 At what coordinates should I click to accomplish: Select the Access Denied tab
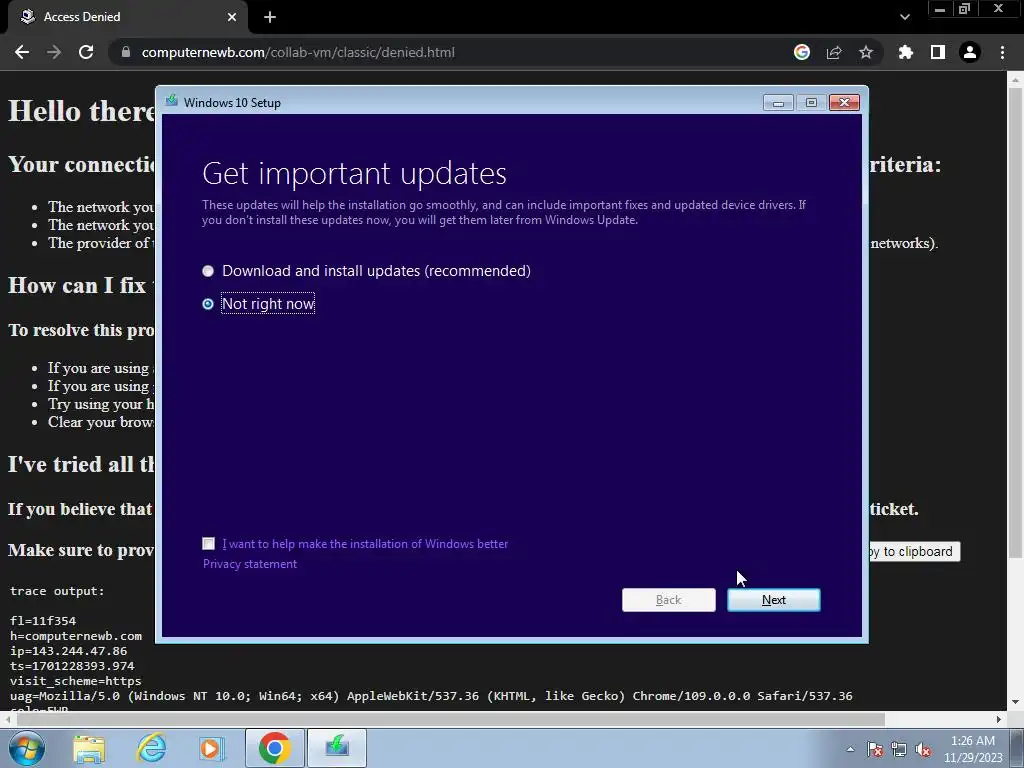[127, 17]
